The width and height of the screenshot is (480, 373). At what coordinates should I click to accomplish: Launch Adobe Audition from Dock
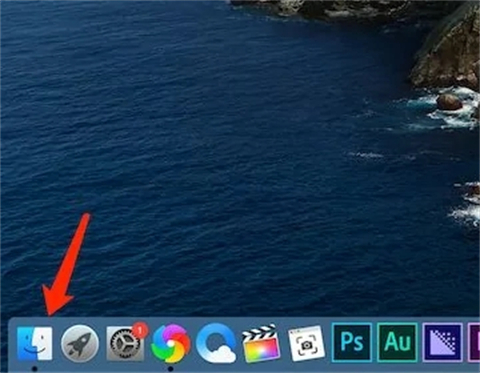(397, 342)
